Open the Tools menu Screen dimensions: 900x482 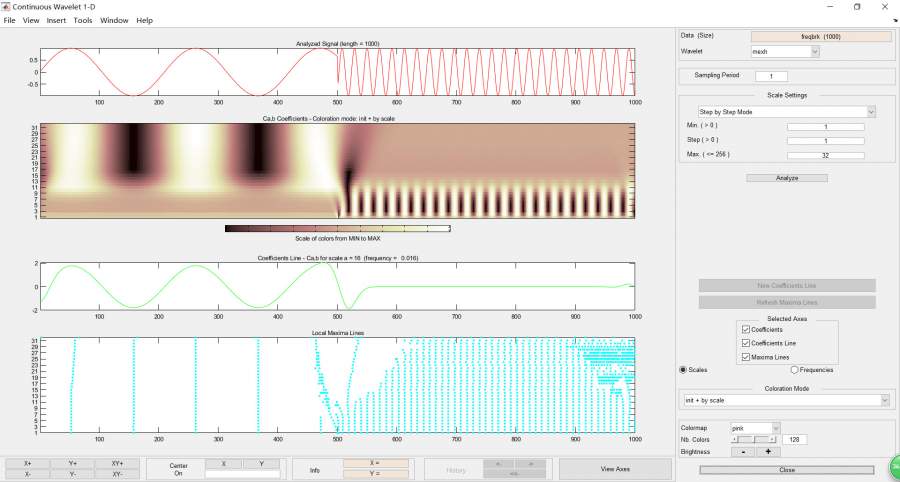pyautogui.click(x=83, y=20)
